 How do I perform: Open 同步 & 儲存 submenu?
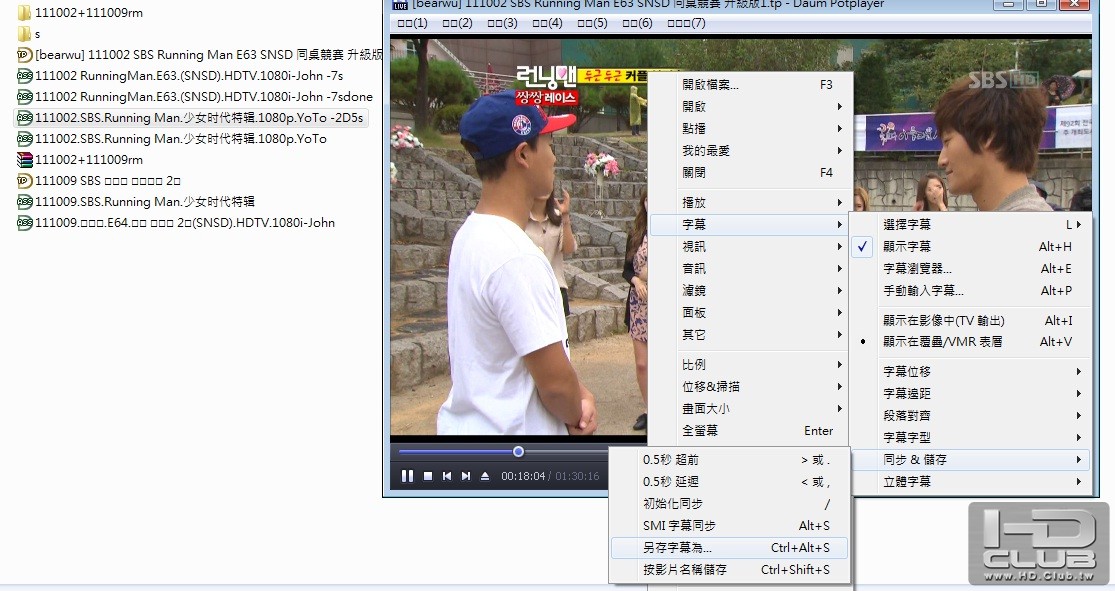(x=970, y=459)
